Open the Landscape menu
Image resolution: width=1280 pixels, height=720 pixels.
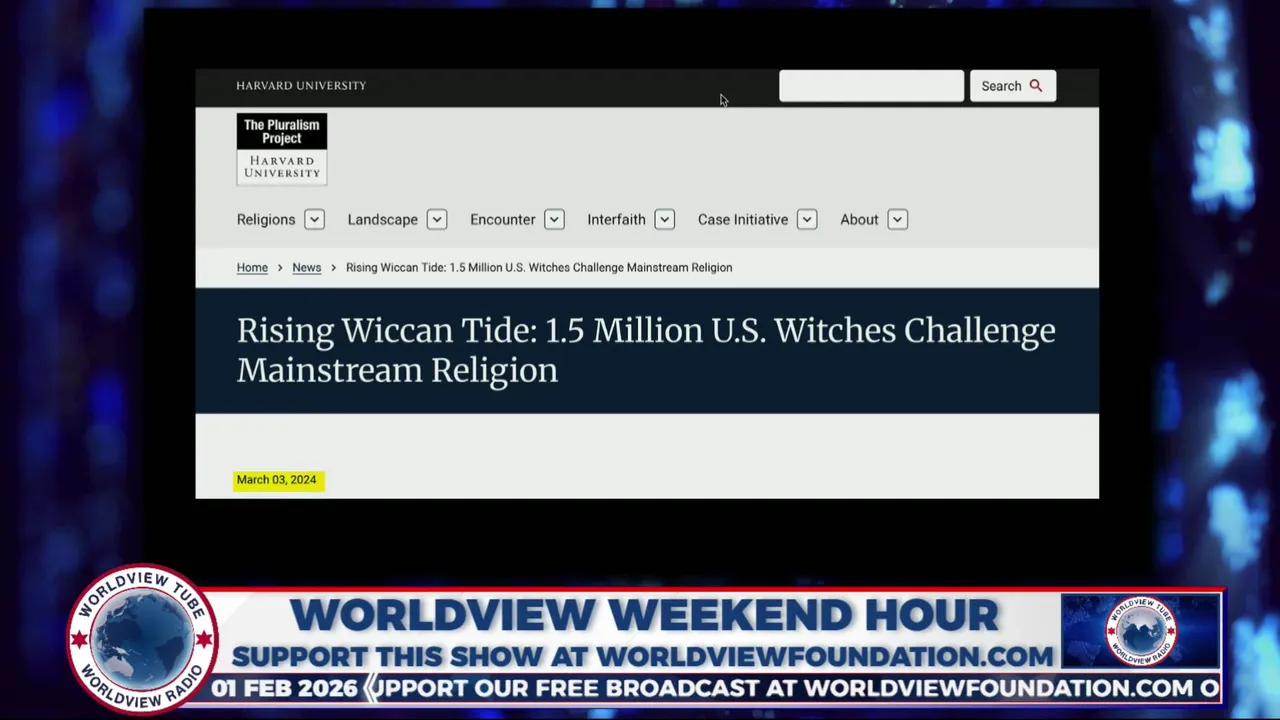(382, 219)
